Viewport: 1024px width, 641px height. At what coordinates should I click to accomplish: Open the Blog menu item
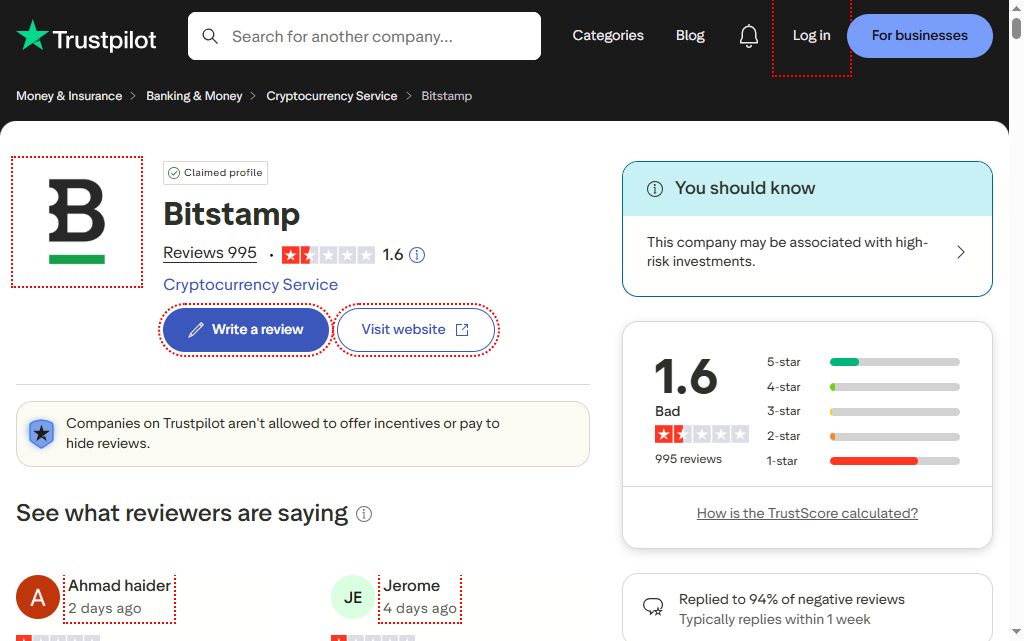pyautogui.click(x=690, y=36)
